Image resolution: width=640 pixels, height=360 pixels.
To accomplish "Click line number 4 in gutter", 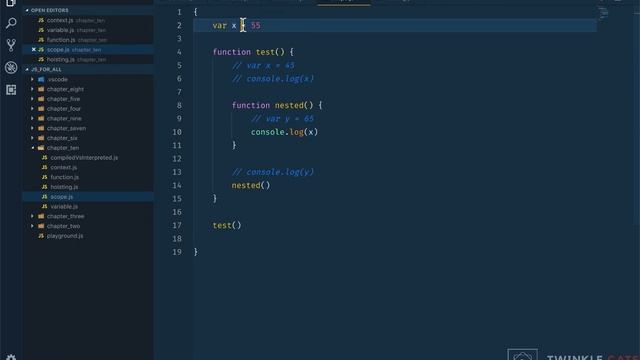I will point(179,52).
